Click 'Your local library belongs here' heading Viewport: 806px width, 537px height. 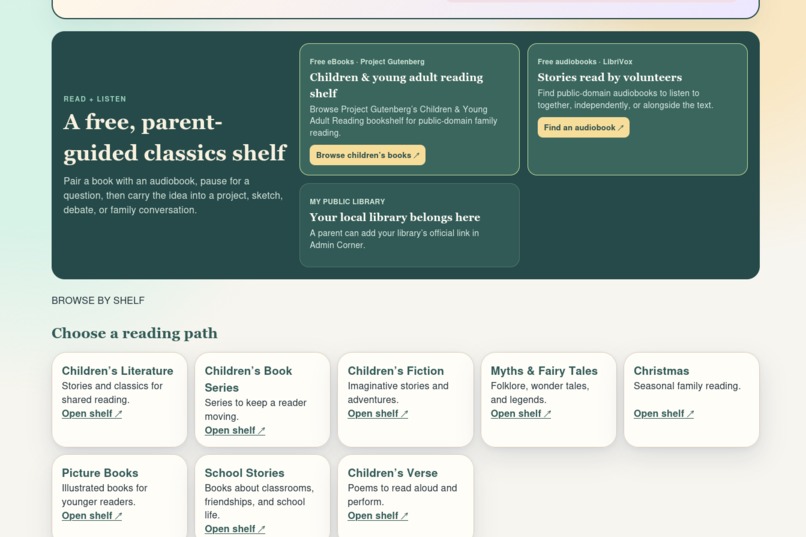tap(395, 217)
